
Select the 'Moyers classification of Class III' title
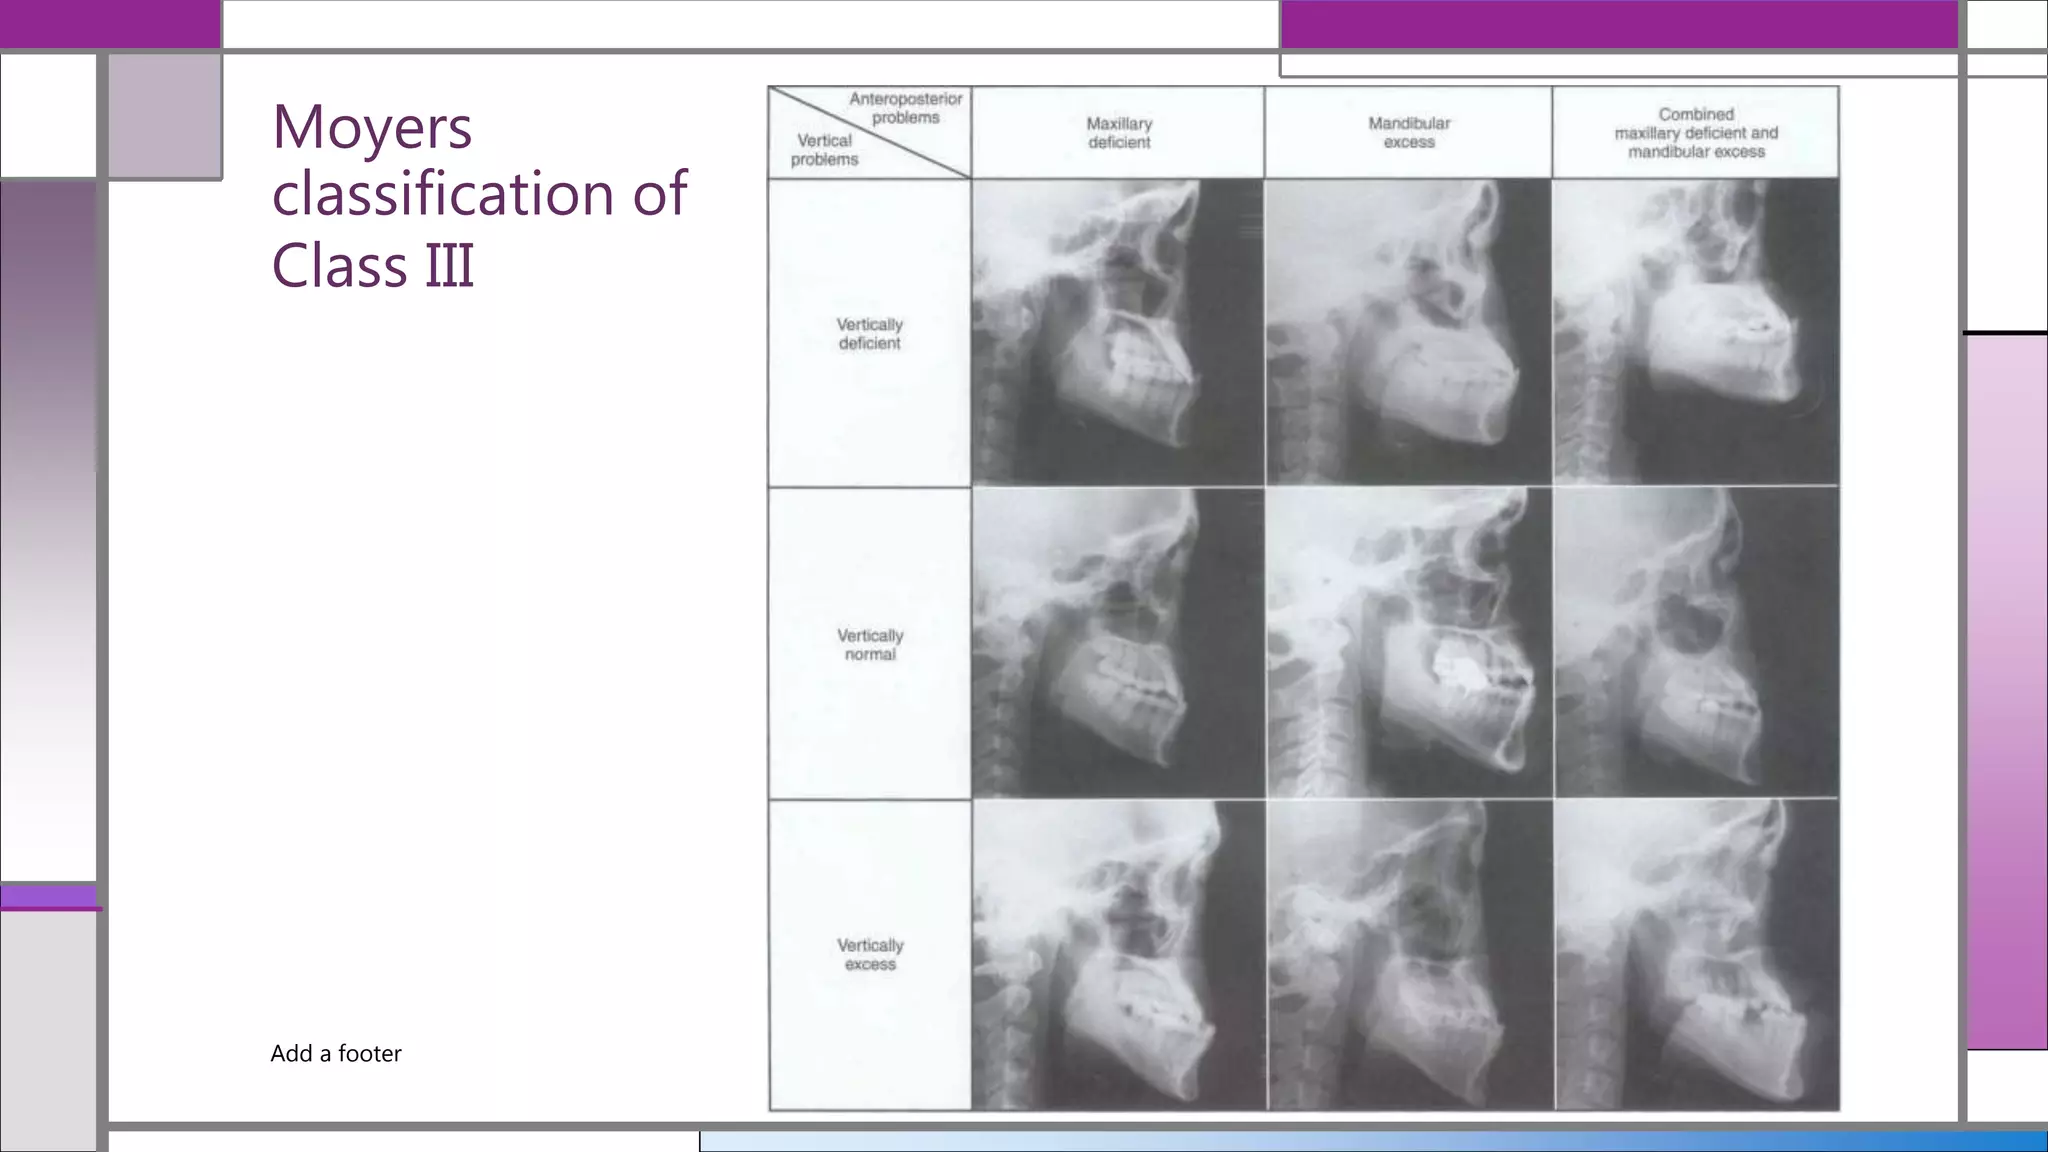[x=479, y=195]
